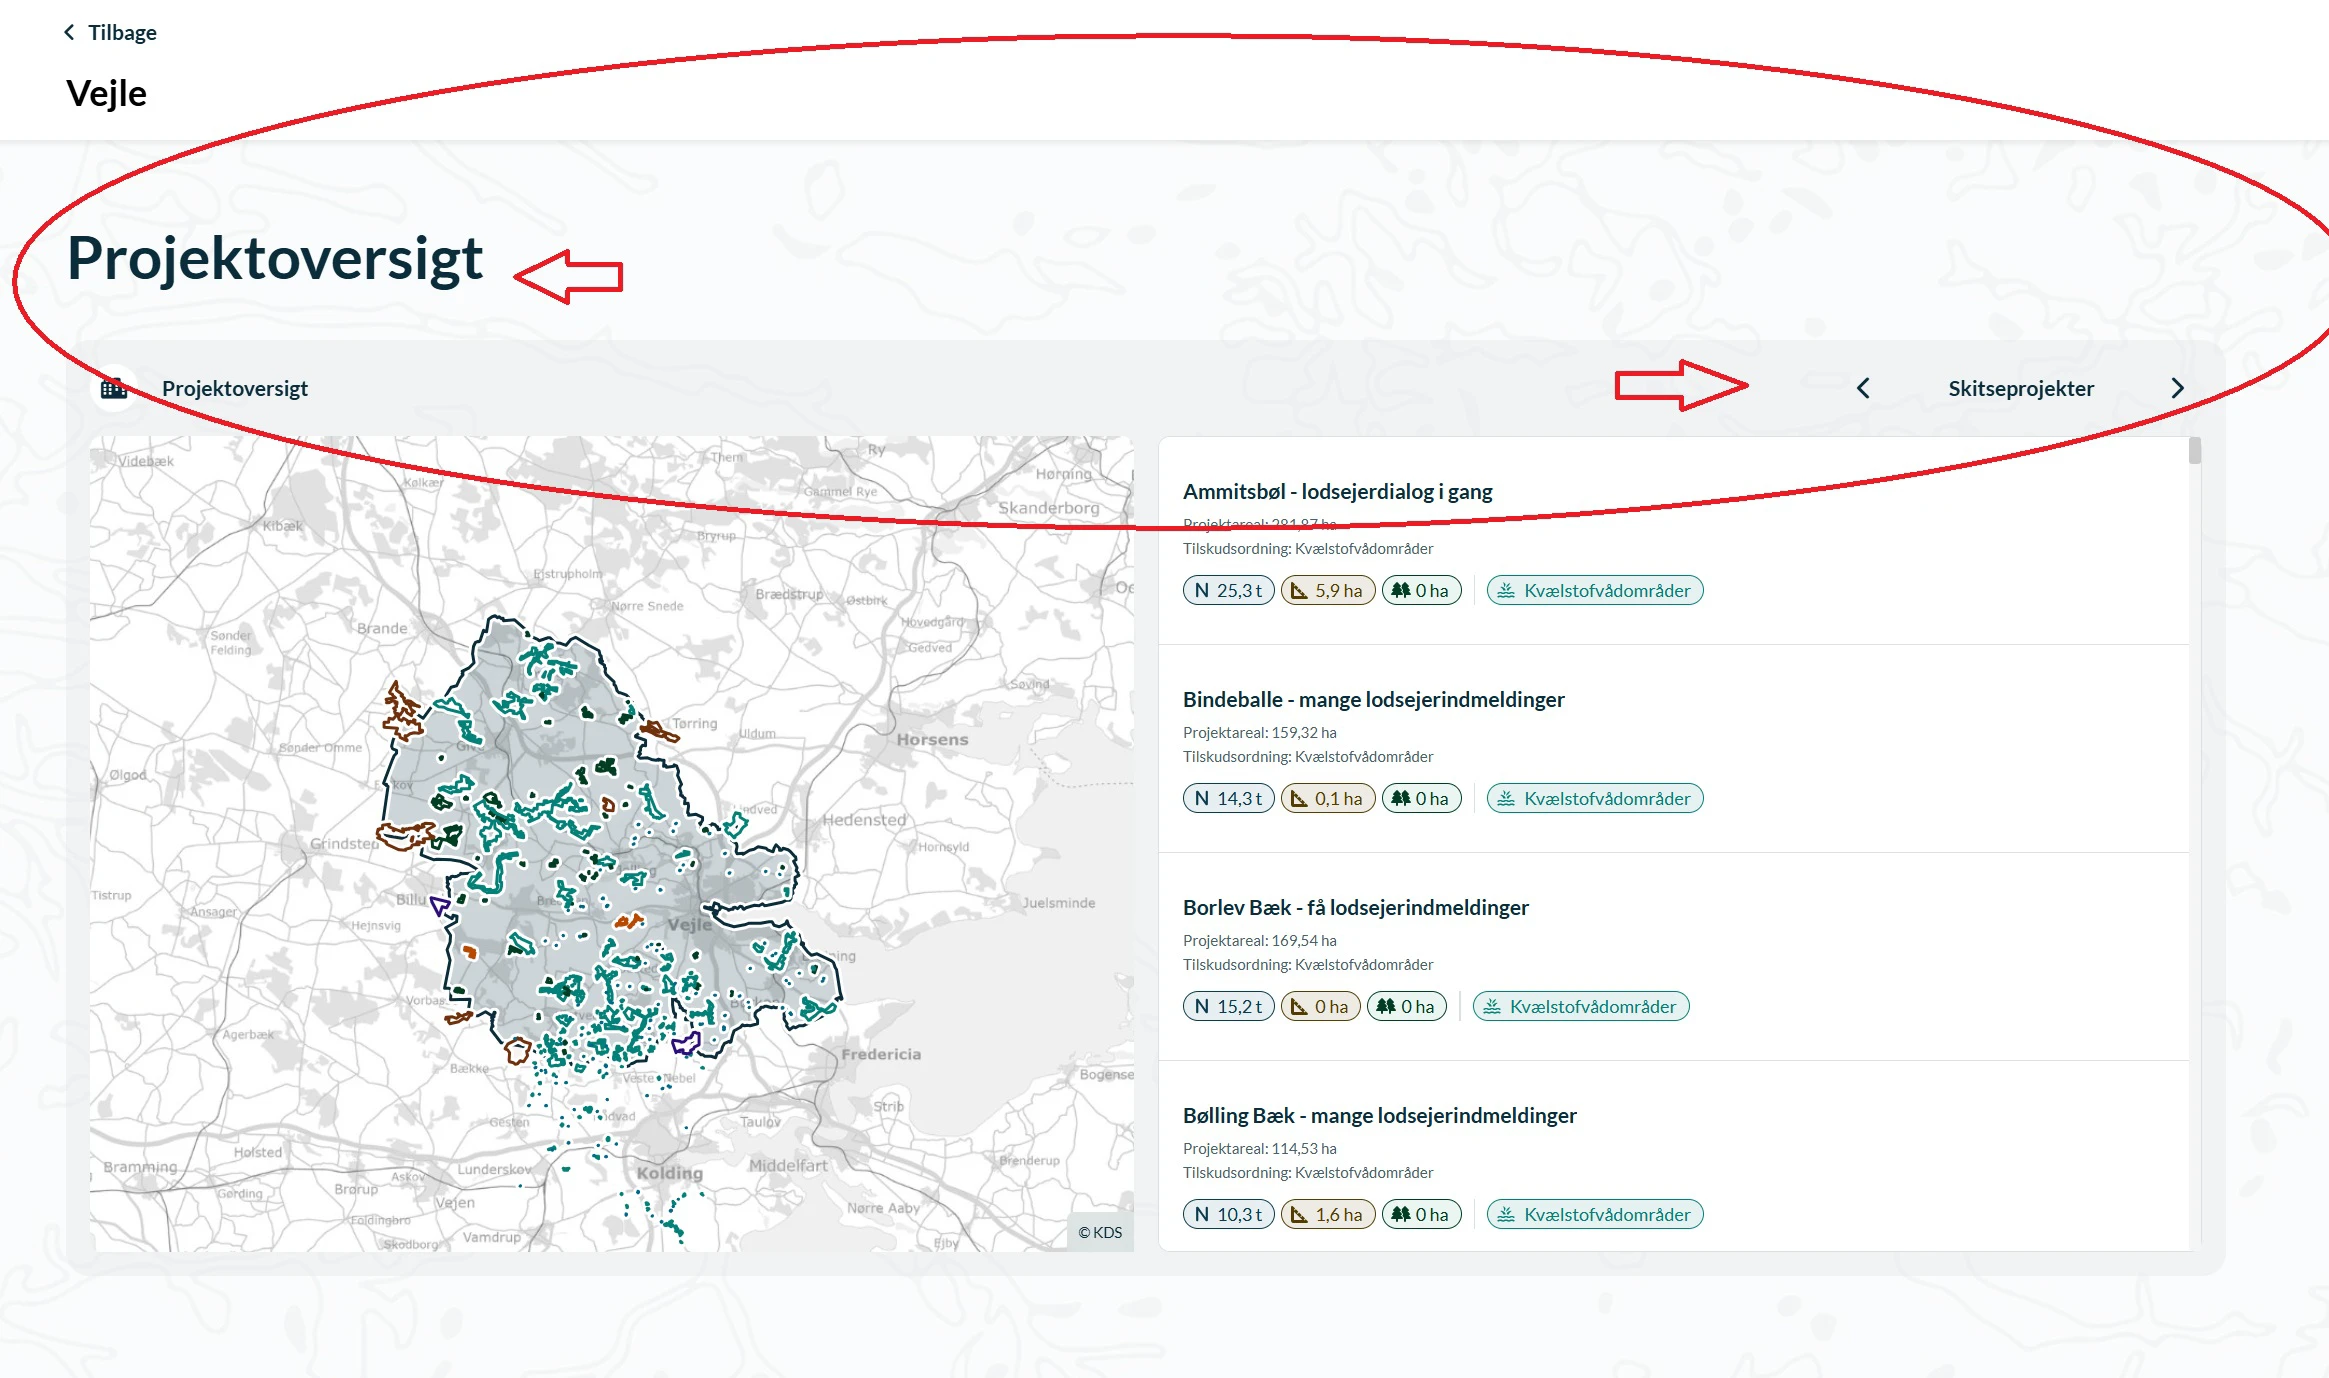
Task: Click the KDS map attribution
Action: (x=1100, y=1232)
